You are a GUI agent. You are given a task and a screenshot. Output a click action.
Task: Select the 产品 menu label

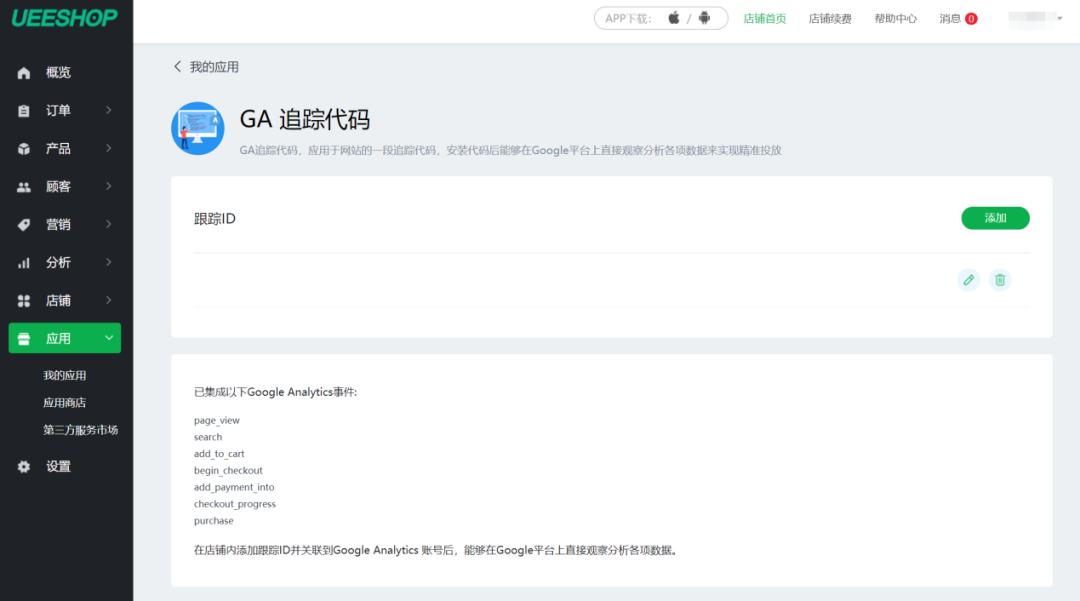(x=59, y=149)
